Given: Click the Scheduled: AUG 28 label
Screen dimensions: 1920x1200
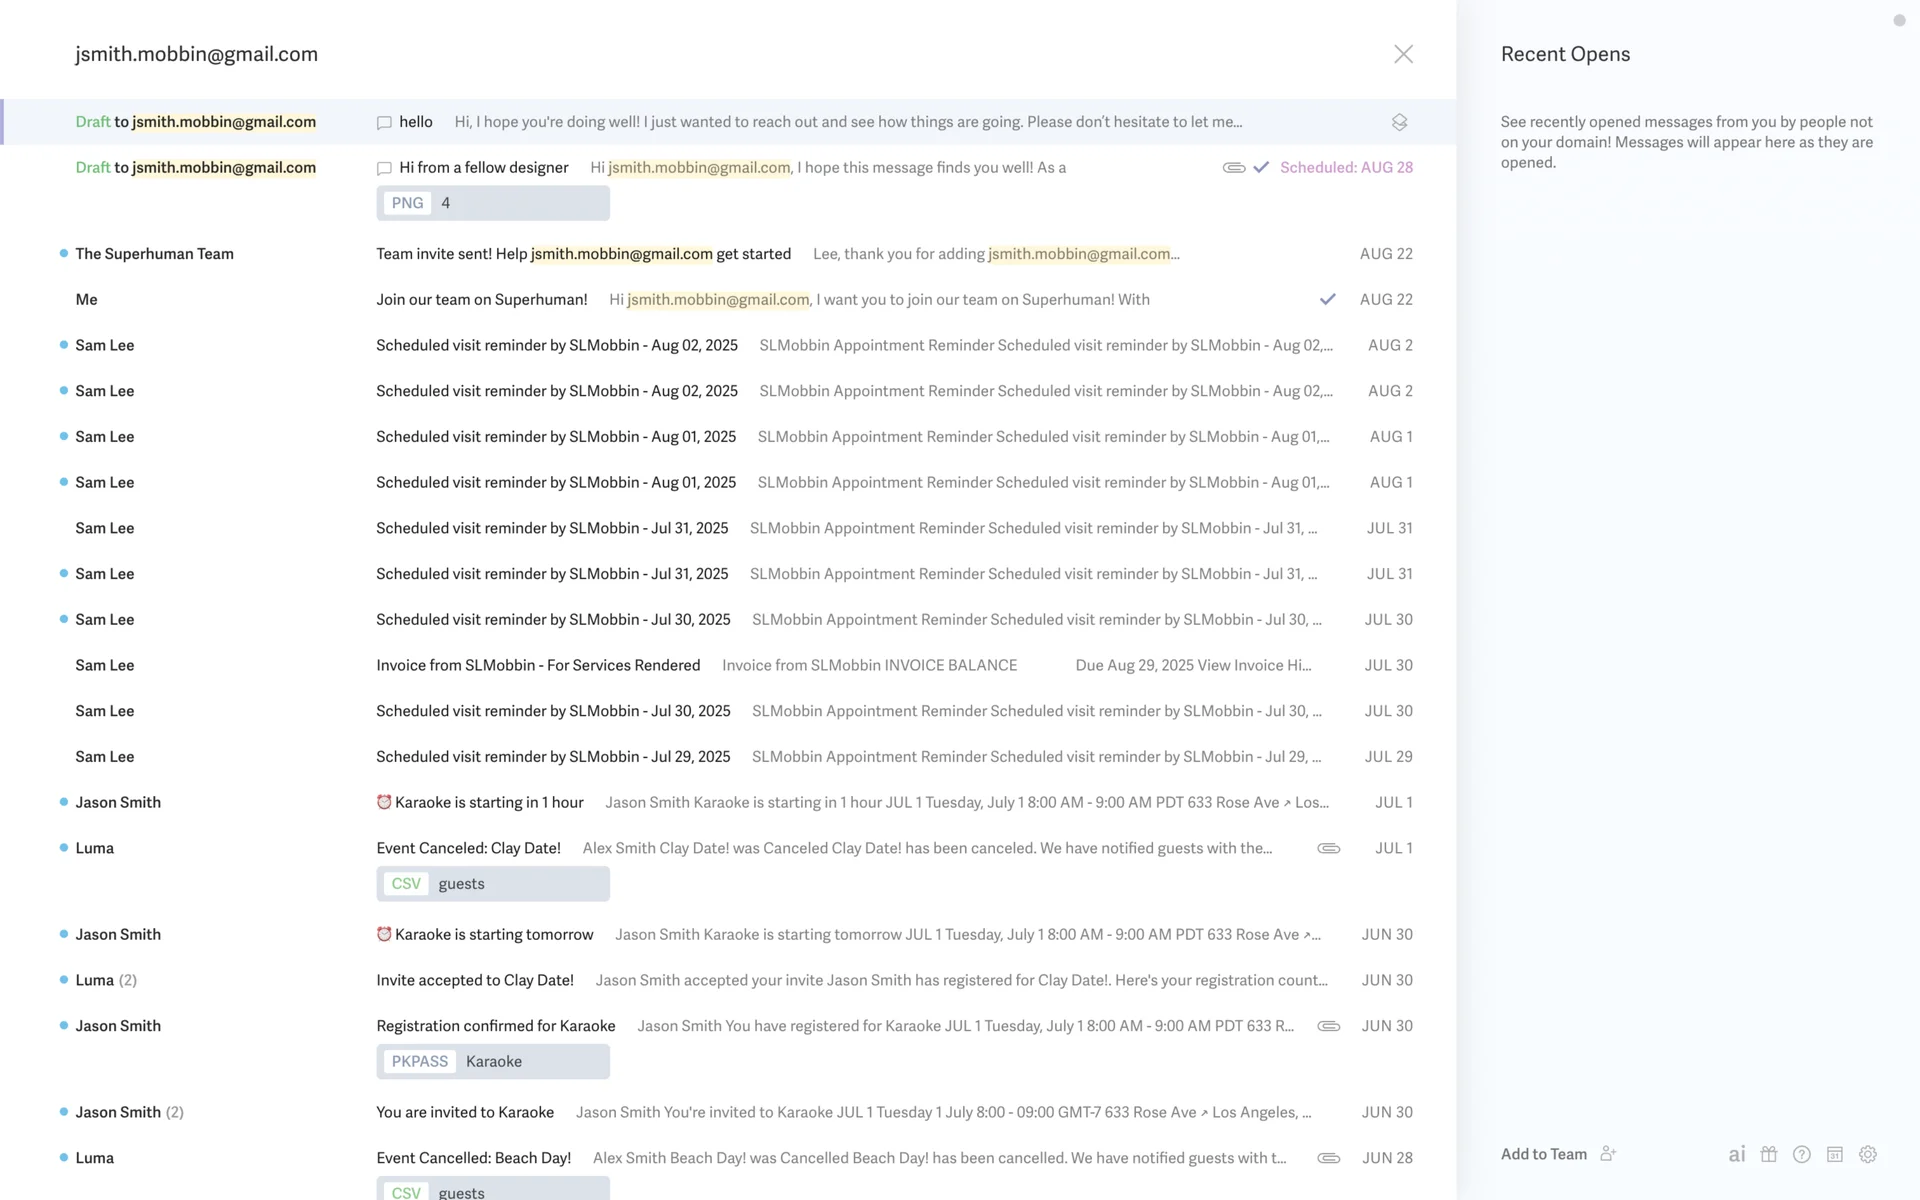Looking at the screenshot, I should [1346, 168].
